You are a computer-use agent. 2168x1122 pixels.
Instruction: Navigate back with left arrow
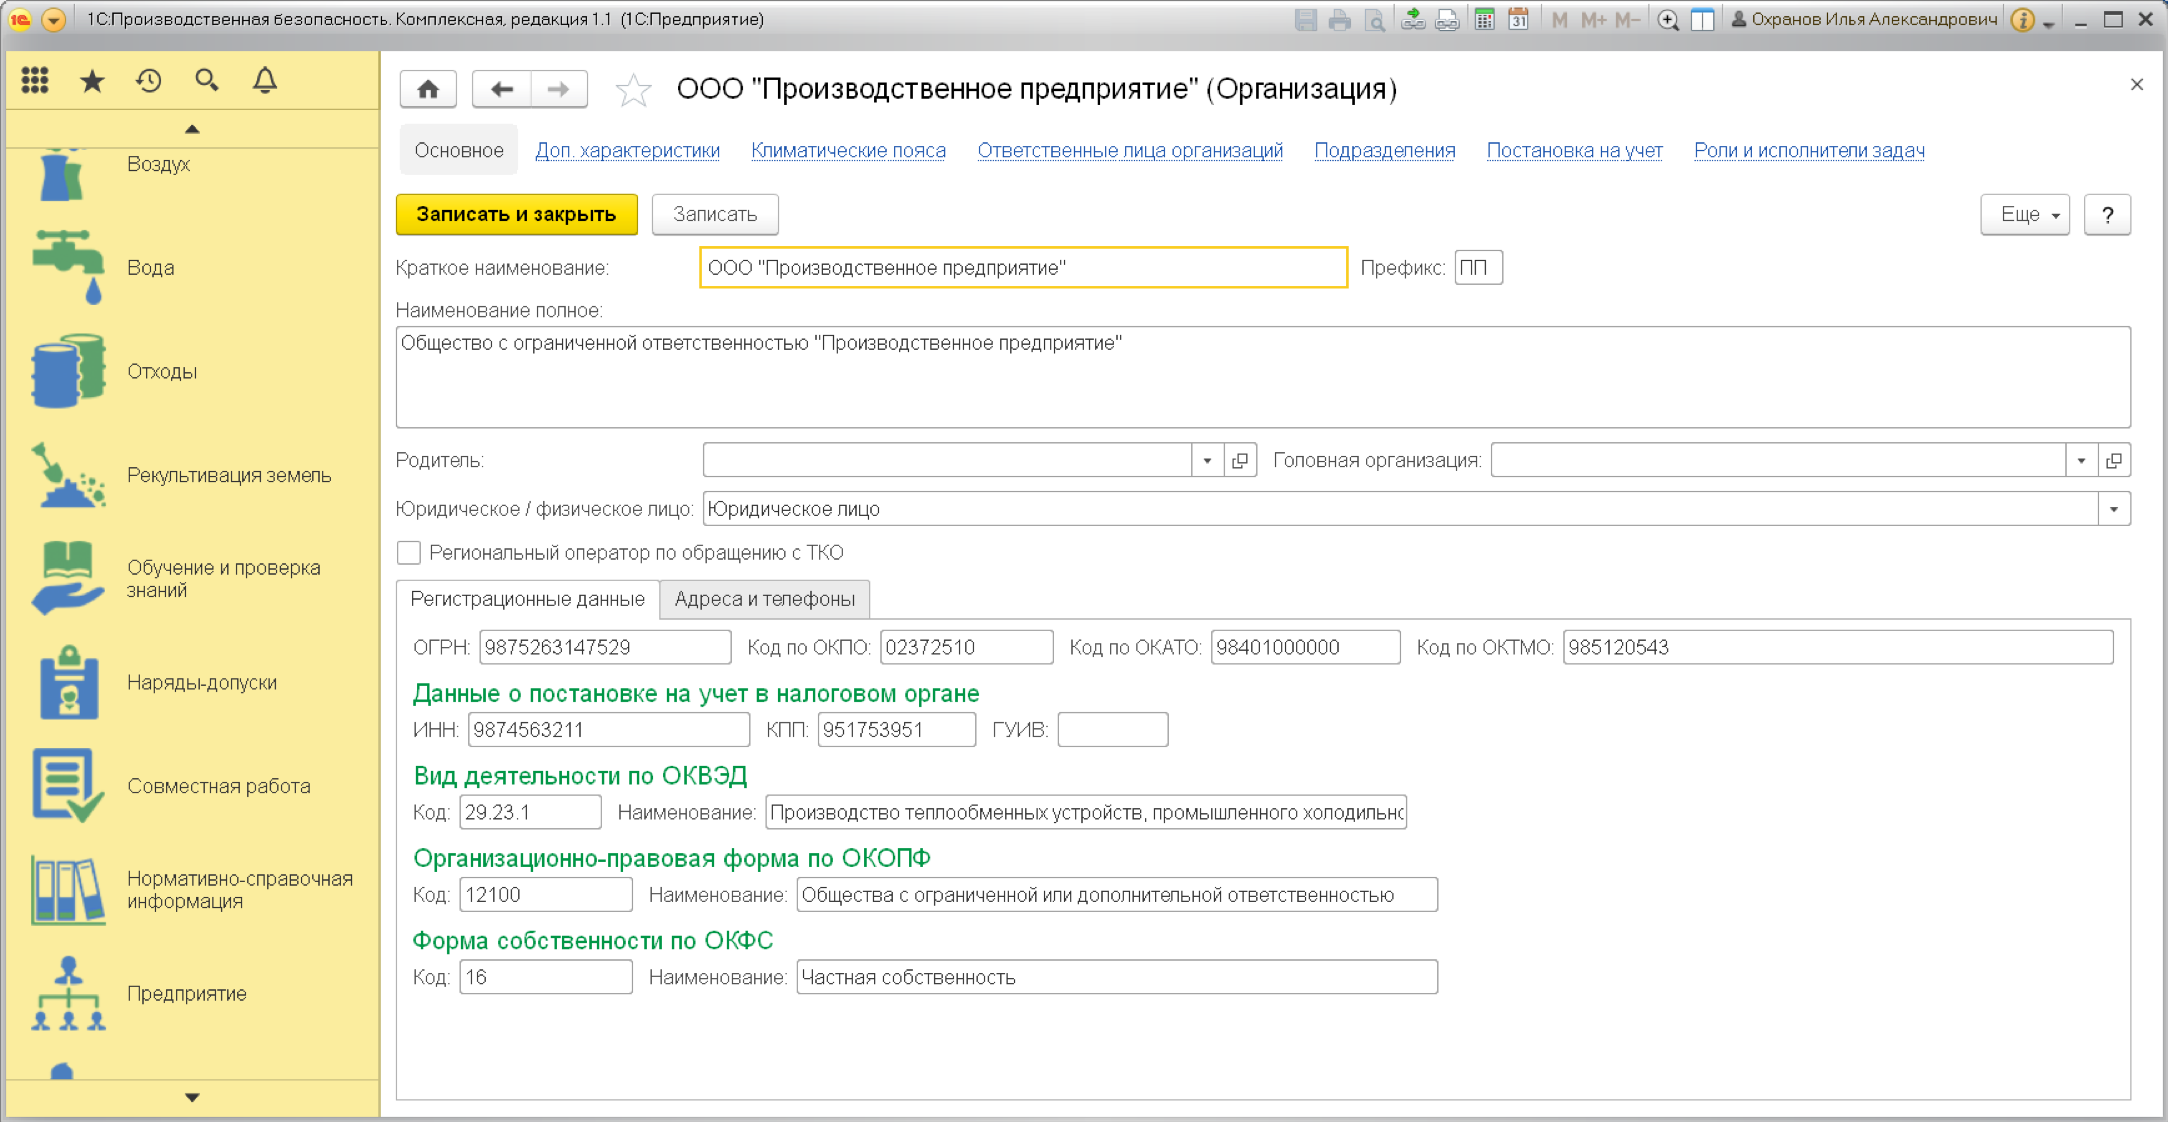[x=501, y=89]
